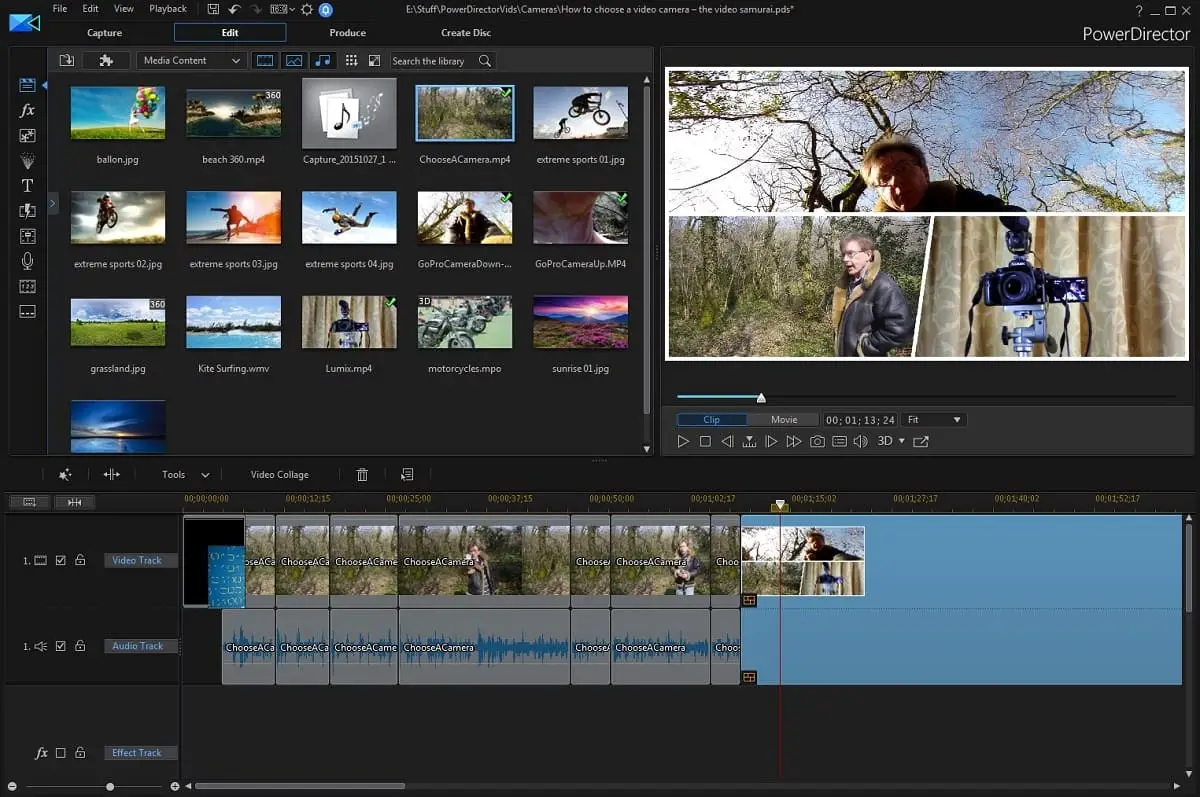
Task: Delete selected clip with trash icon
Action: pos(362,475)
